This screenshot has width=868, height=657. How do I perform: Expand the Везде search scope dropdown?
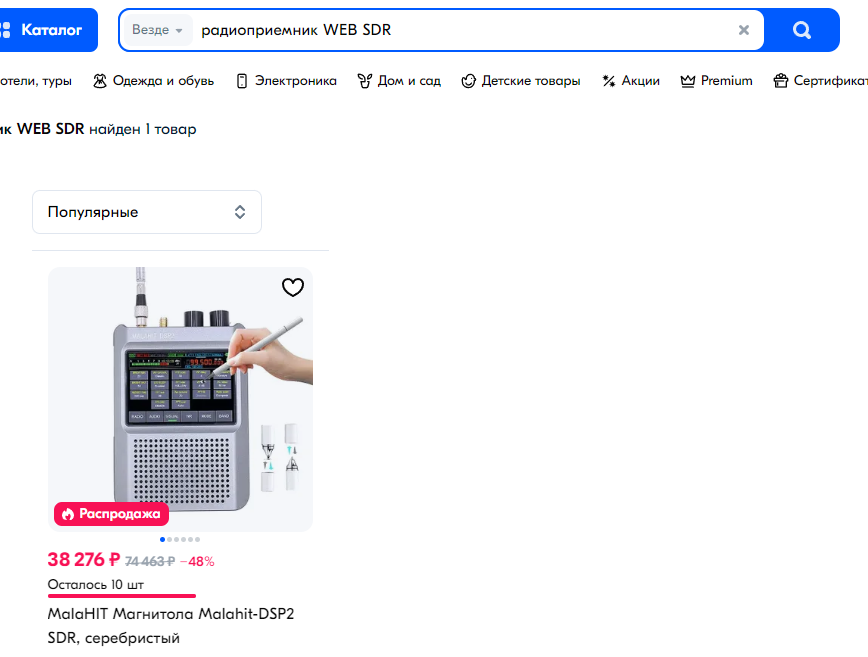157,30
